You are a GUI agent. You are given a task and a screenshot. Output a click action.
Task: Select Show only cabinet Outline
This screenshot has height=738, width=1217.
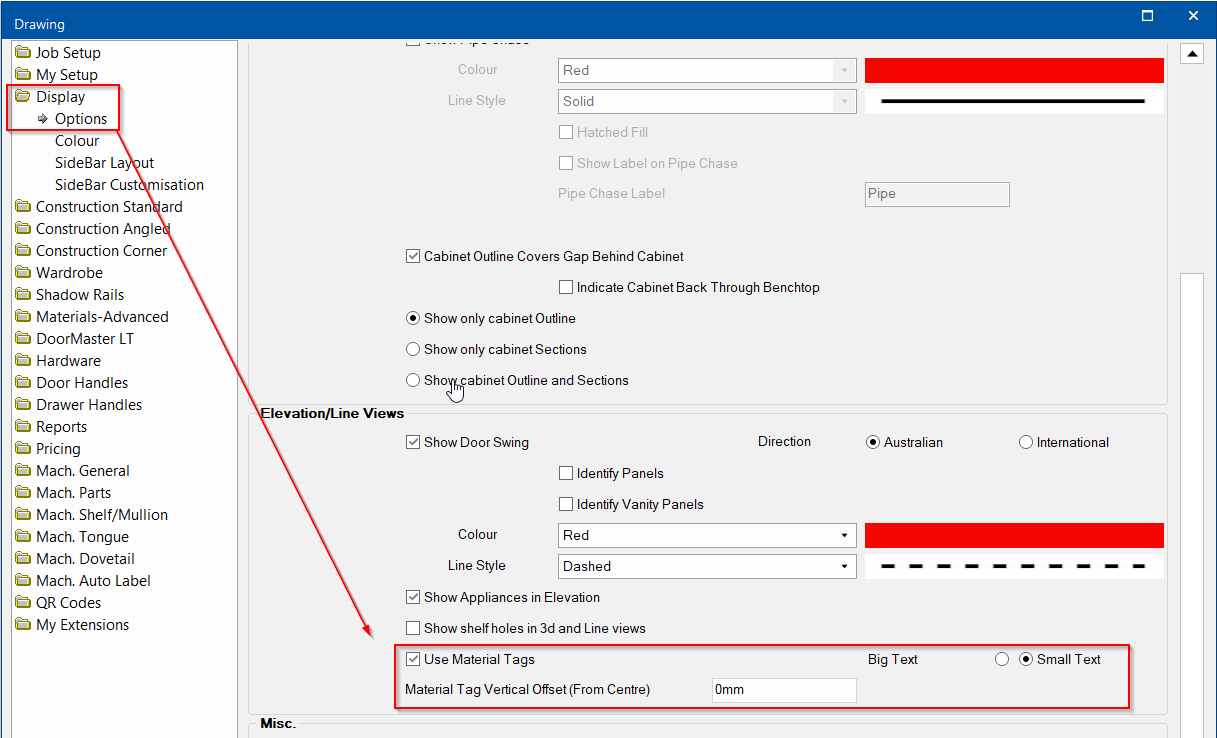tap(413, 318)
